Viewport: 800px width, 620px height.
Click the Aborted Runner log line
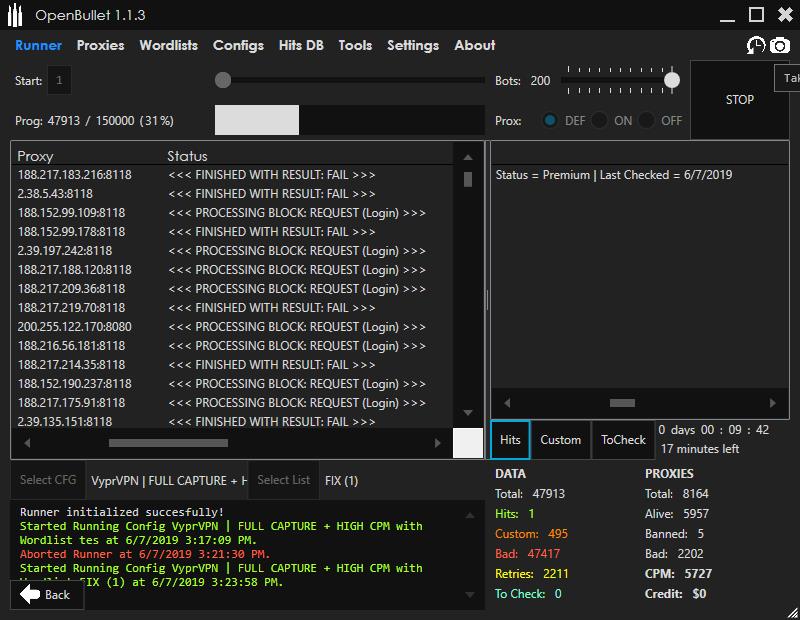pyautogui.click(x=145, y=554)
